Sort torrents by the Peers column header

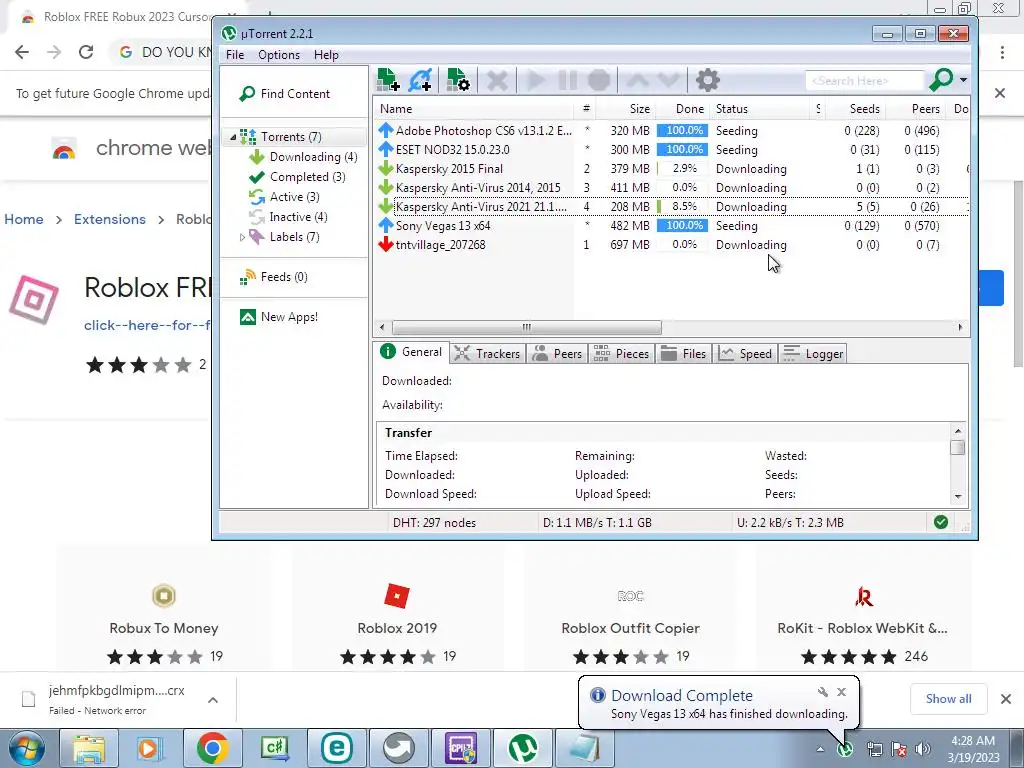click(x=914, y=109)
